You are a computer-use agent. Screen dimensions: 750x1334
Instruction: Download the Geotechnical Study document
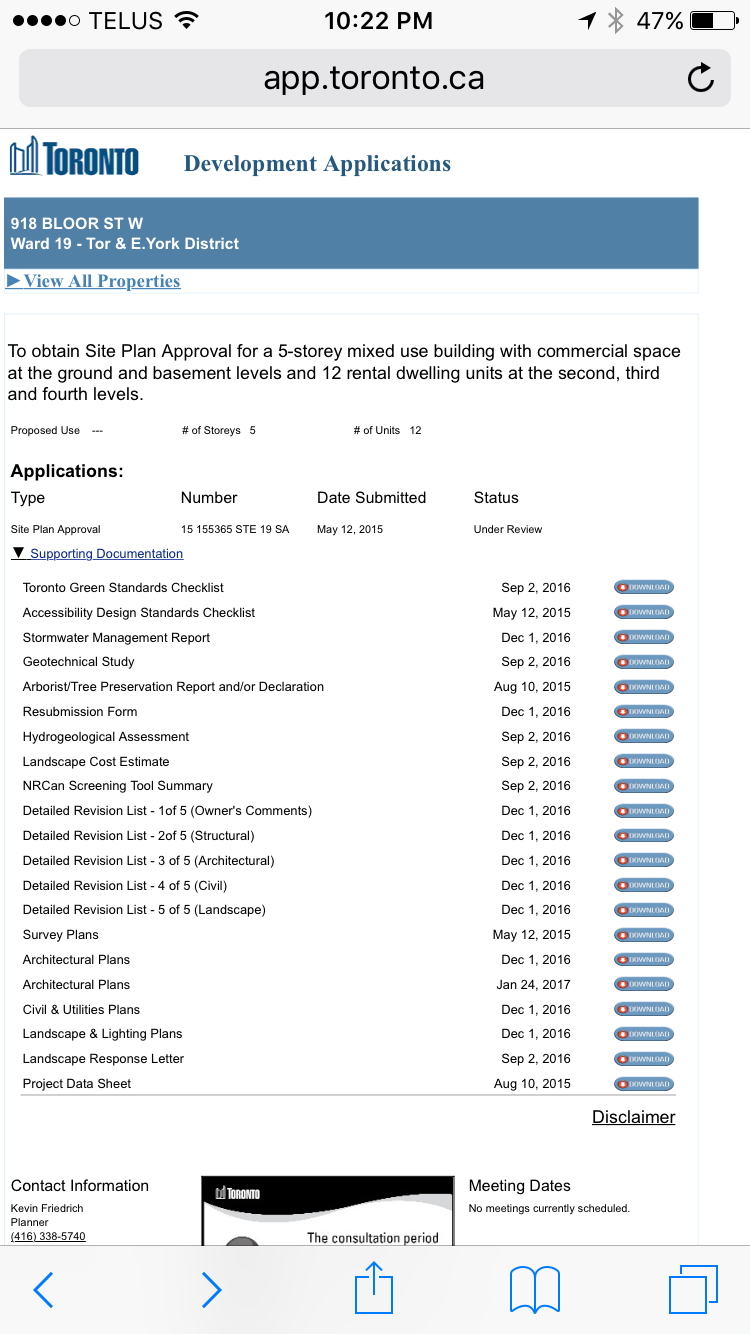pos(644,662)
